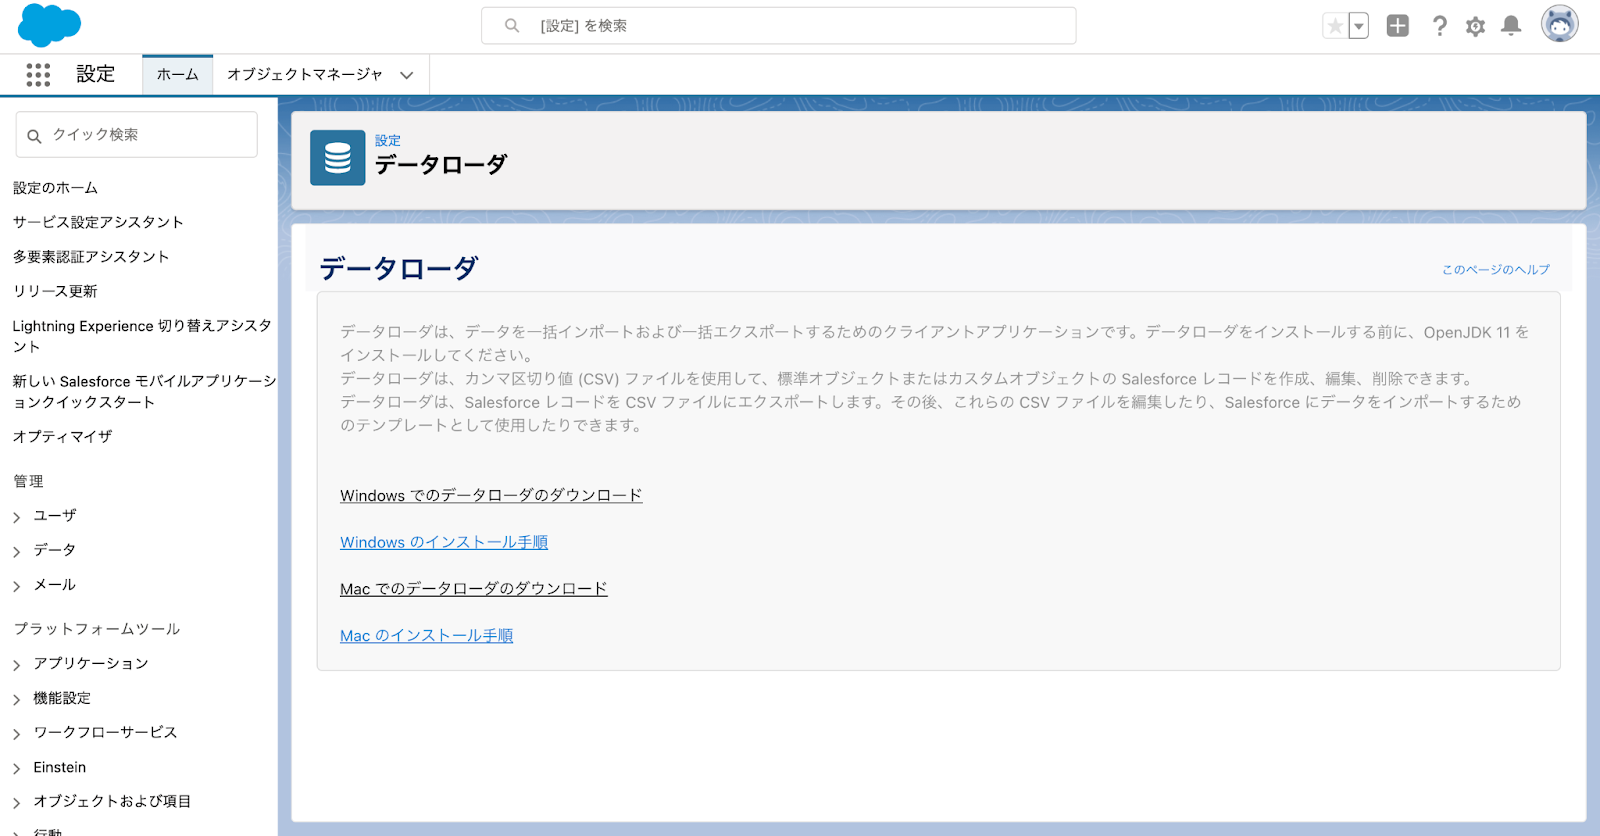
Task: Open オプティマイザ in the sidebar
Action: tap(62, 436)
